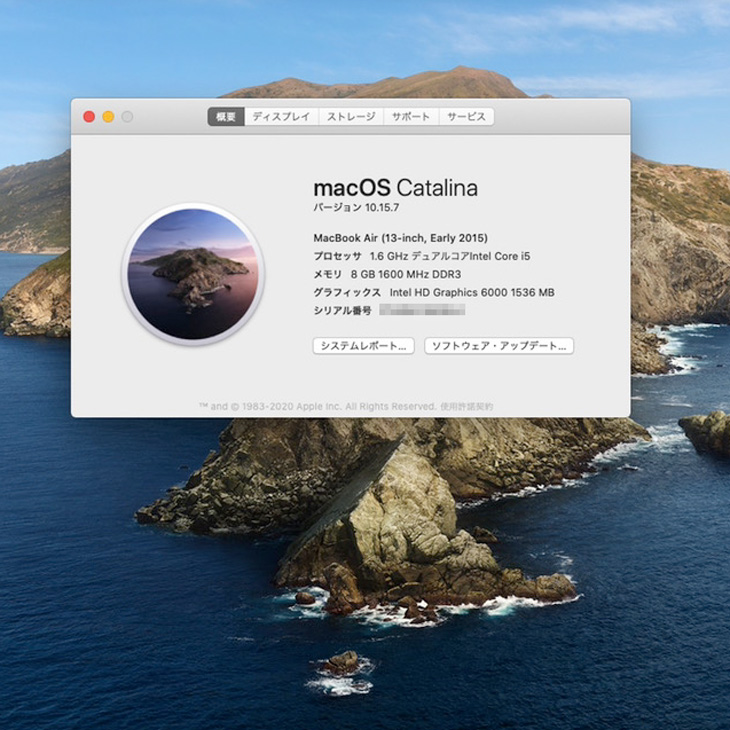Click the システムレポート... button
Screen dimensions: 730x730
point(364,346)
